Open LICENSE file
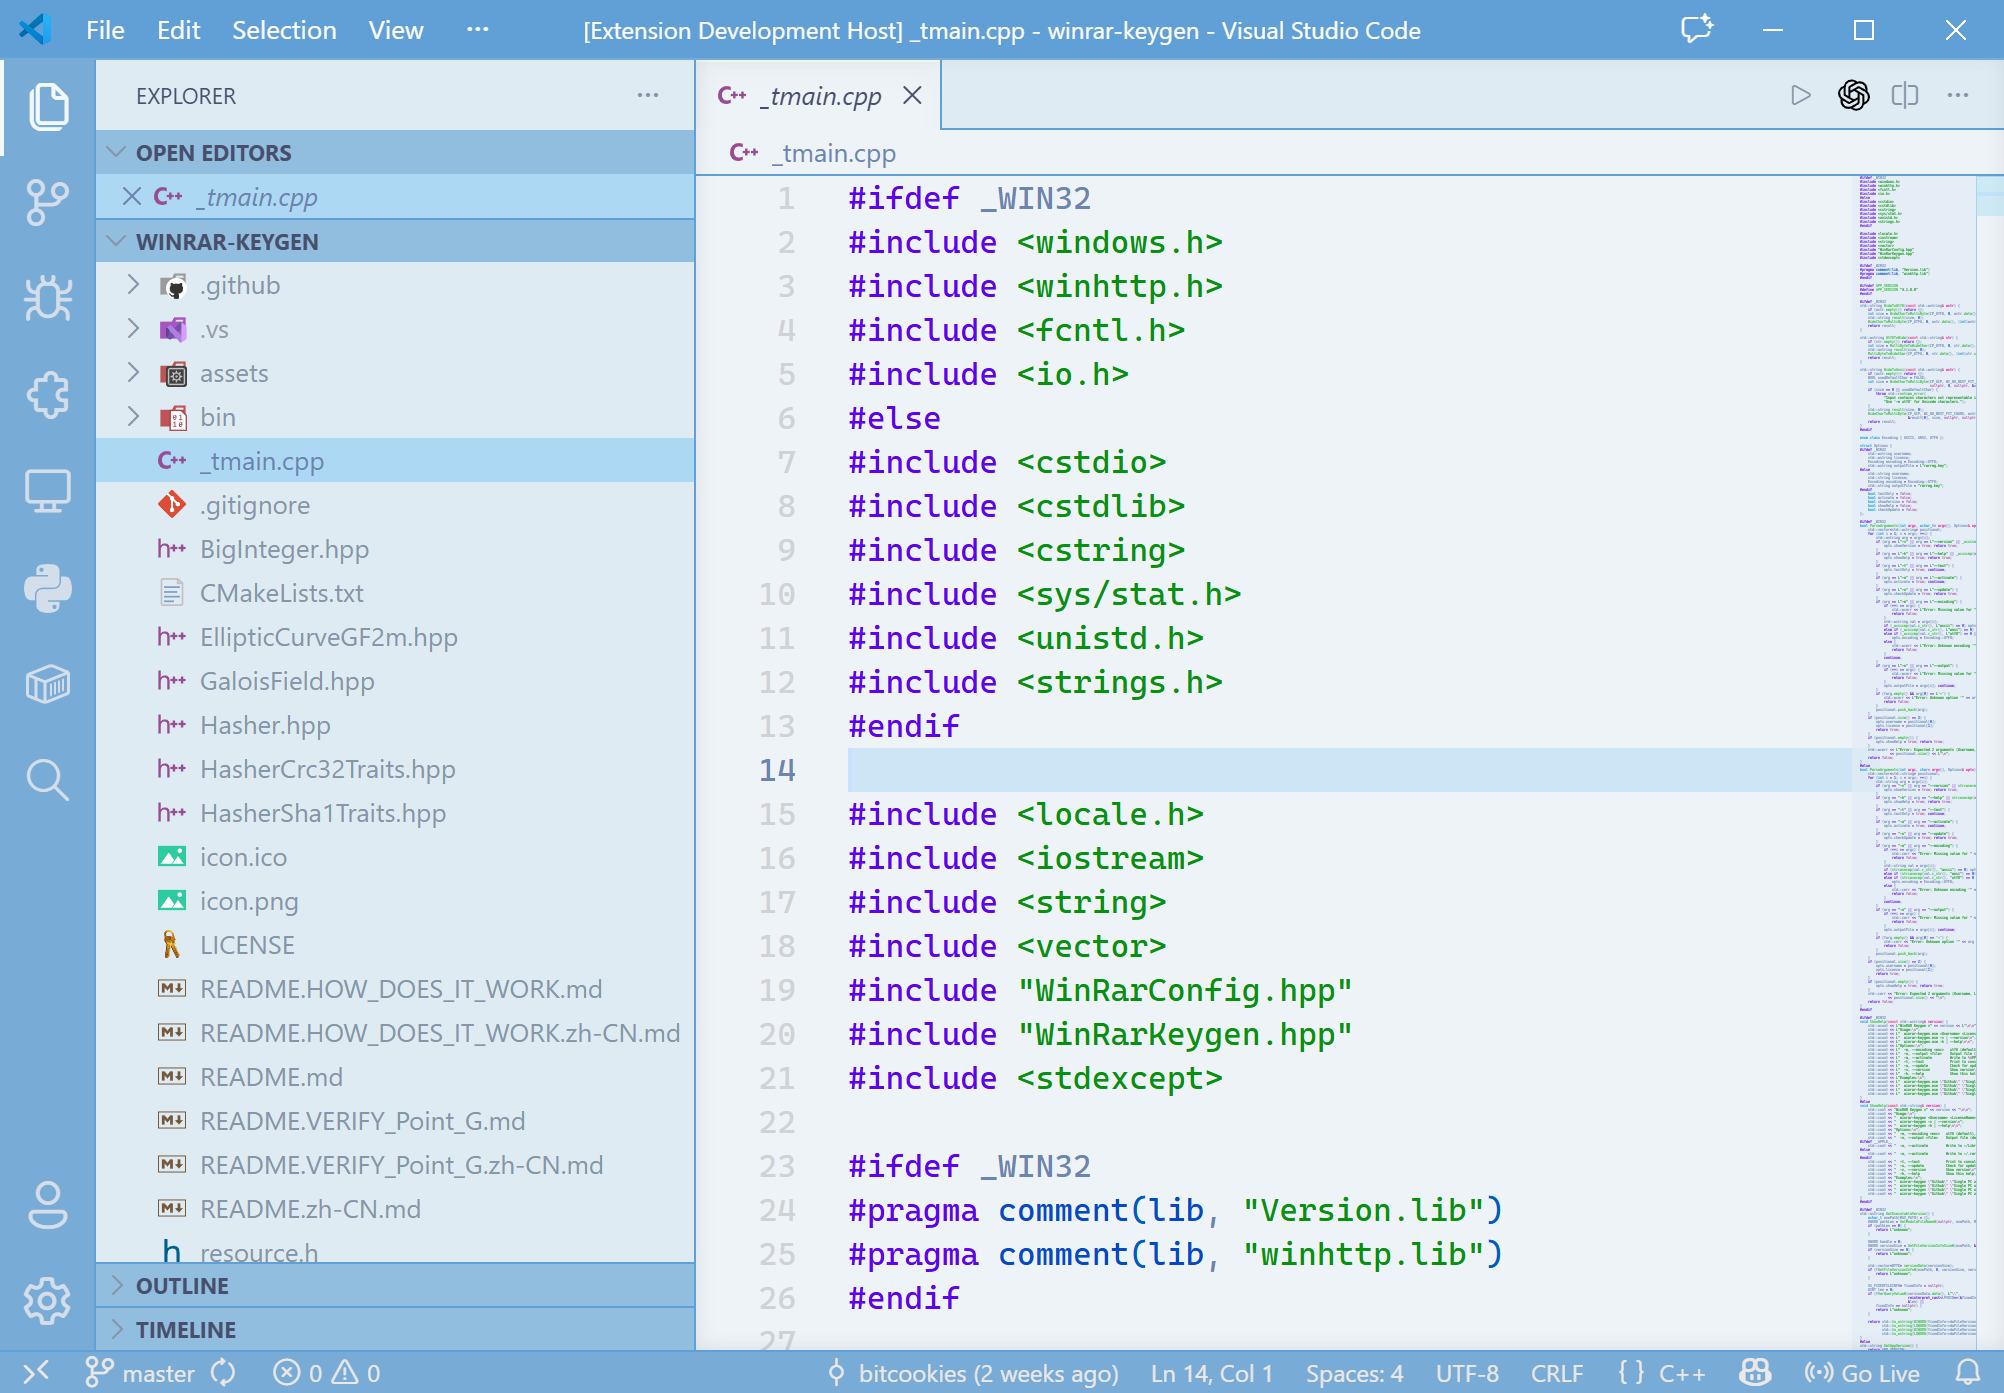Viewport: 2004px width, 1393px height. click(394, 945)
